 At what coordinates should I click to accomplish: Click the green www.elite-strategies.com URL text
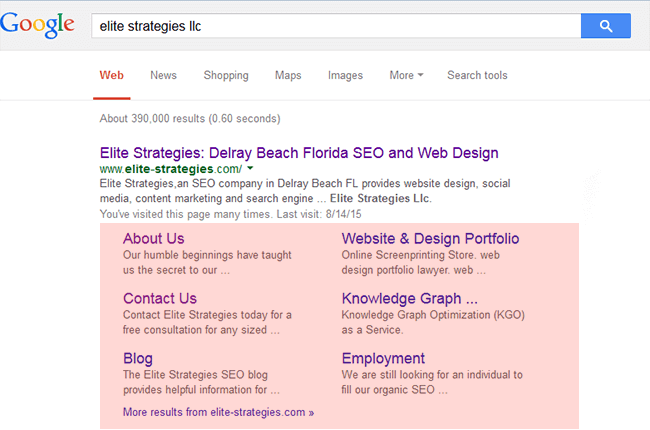(x=170, y=170)
